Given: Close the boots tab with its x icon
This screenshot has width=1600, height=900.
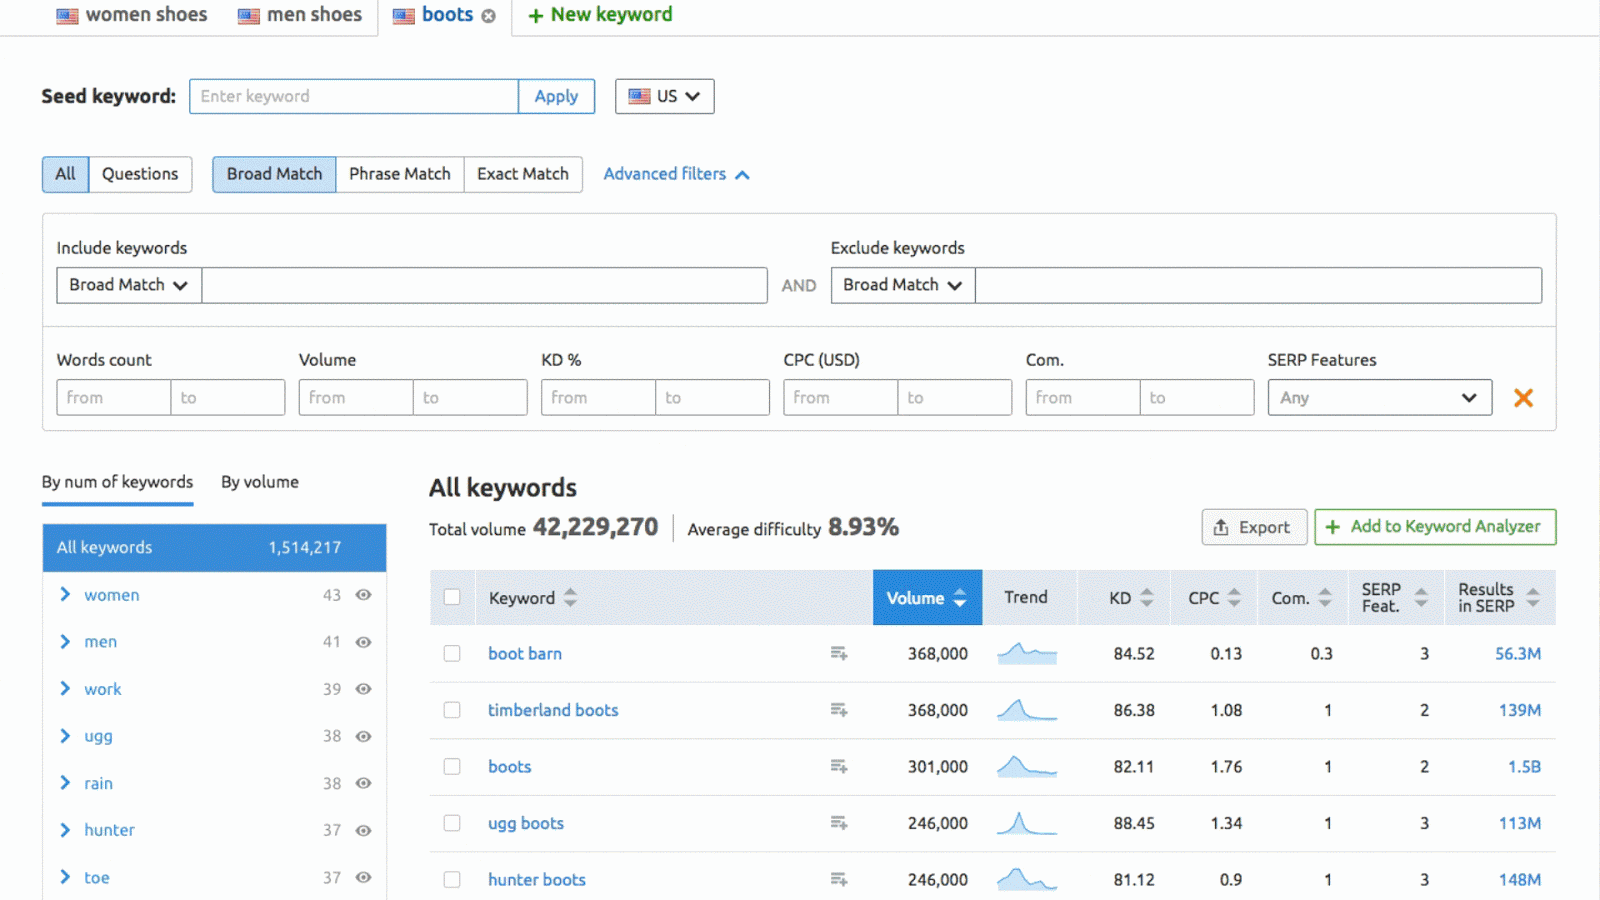Looking at the screenshot, I should pos(488,16).
